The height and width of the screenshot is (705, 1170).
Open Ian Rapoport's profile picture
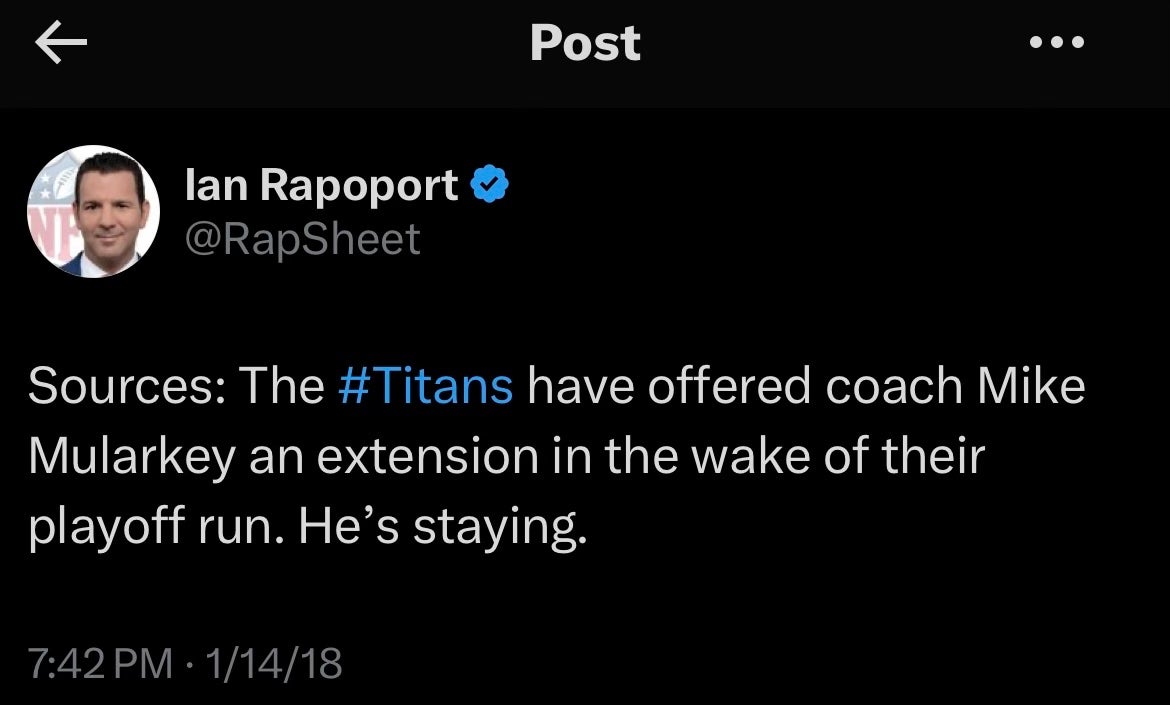93,212
